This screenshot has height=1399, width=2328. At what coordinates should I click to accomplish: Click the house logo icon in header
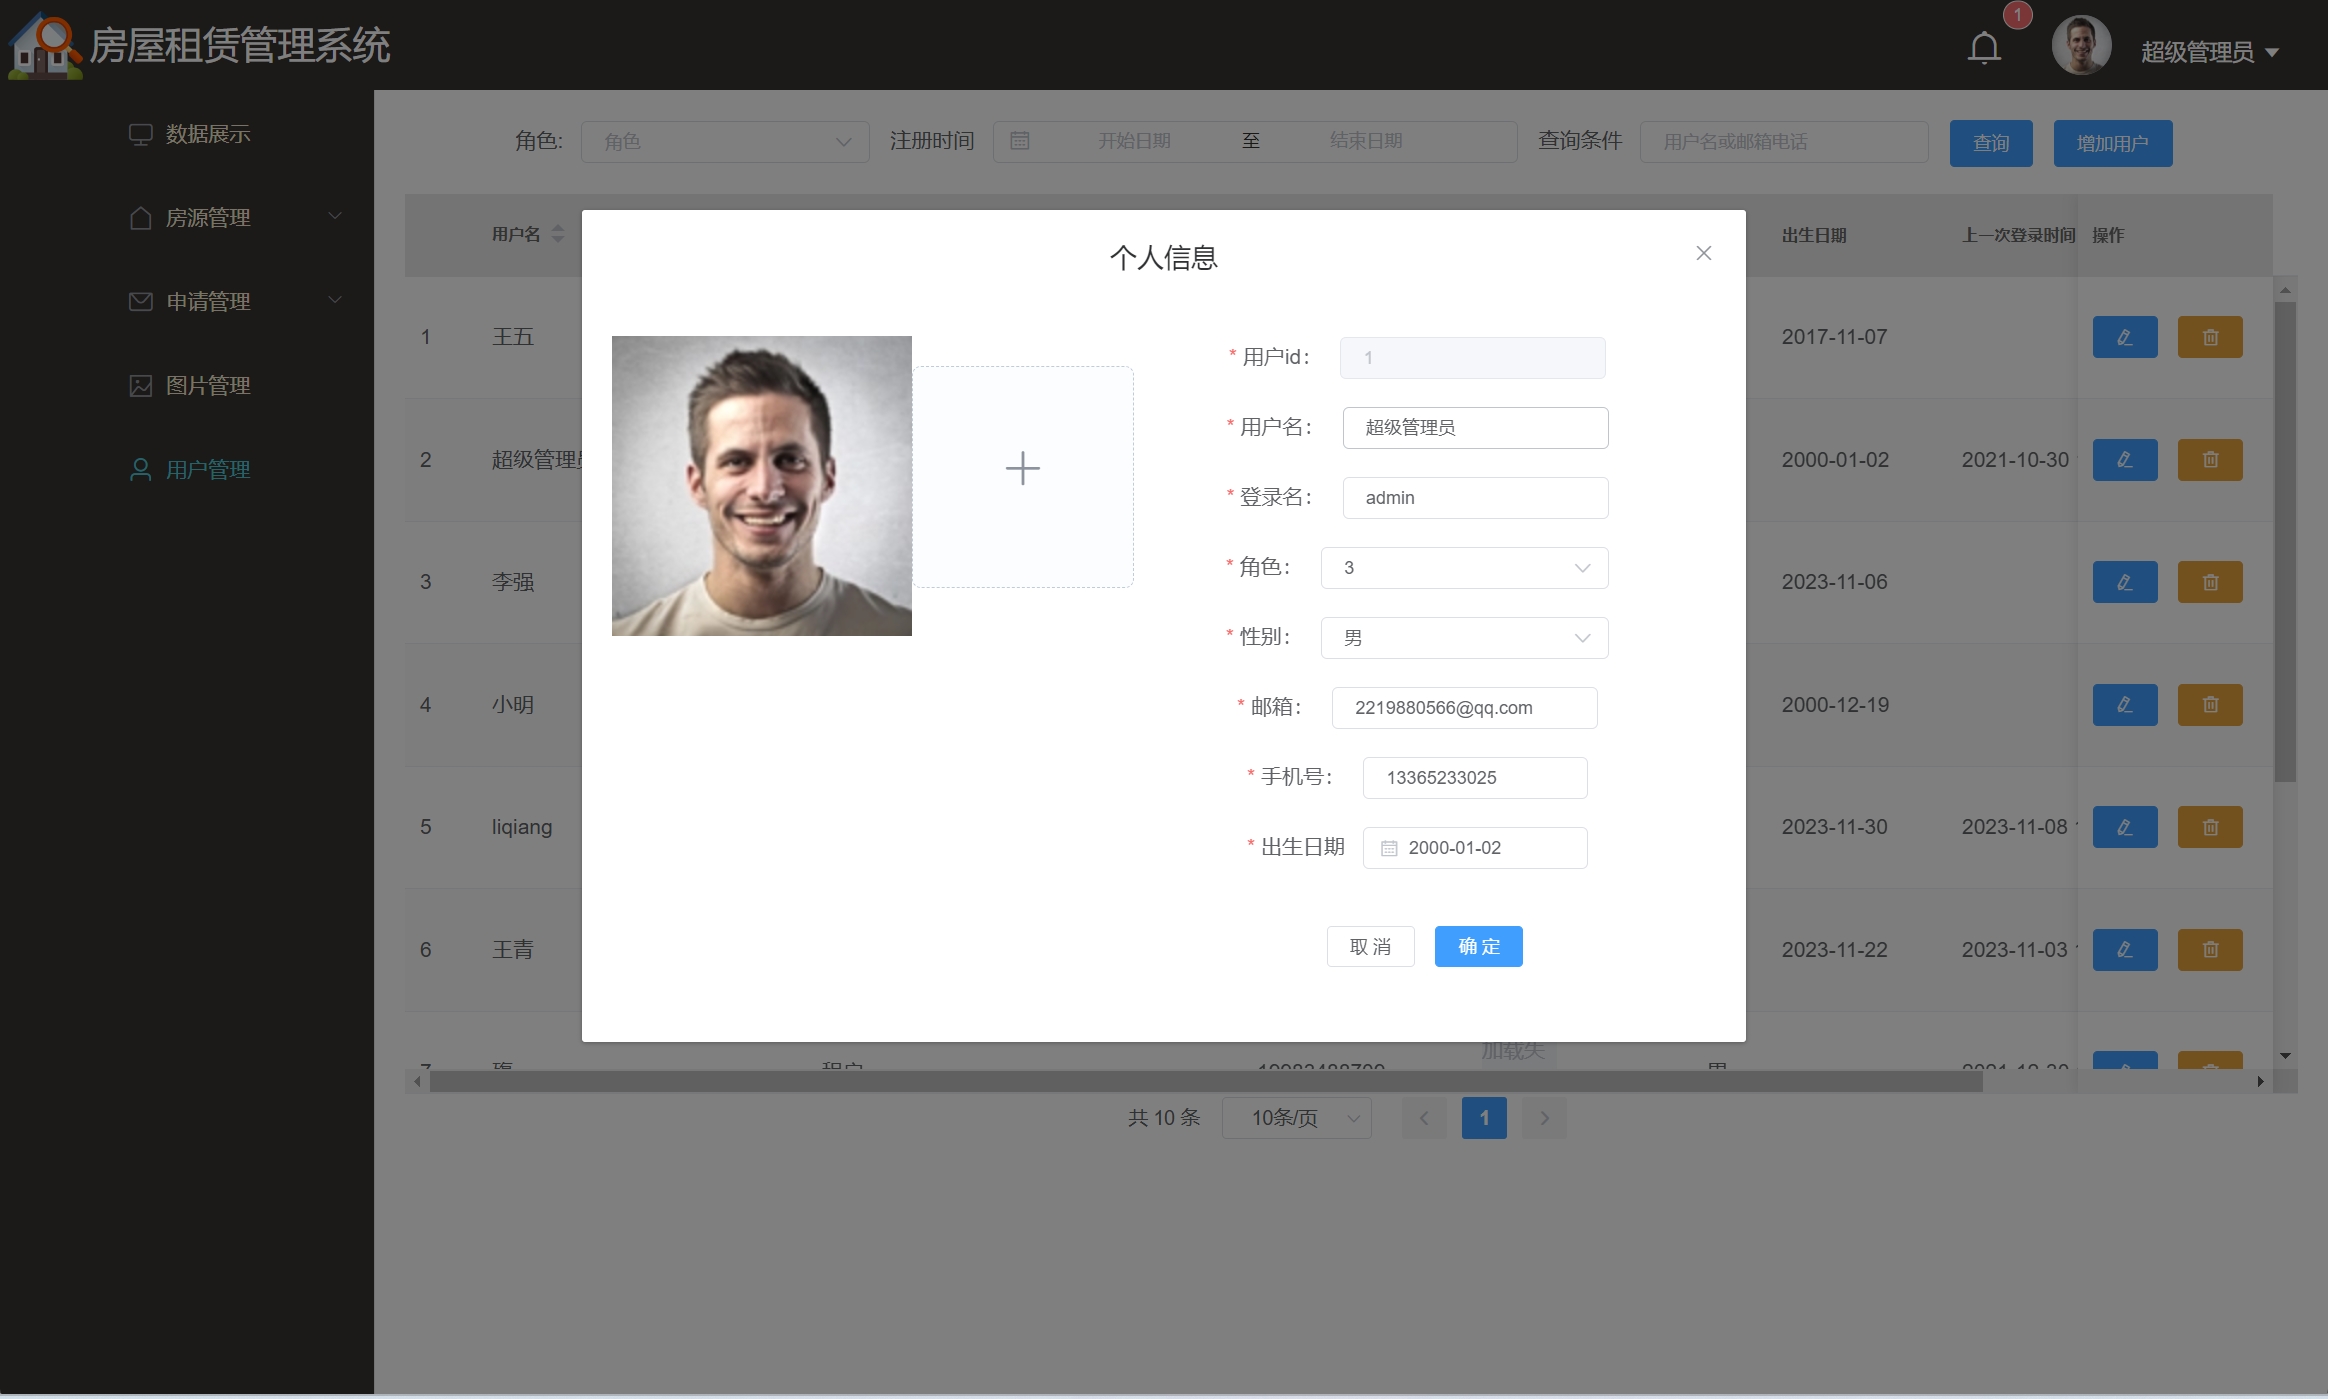[x=44, y=46]
